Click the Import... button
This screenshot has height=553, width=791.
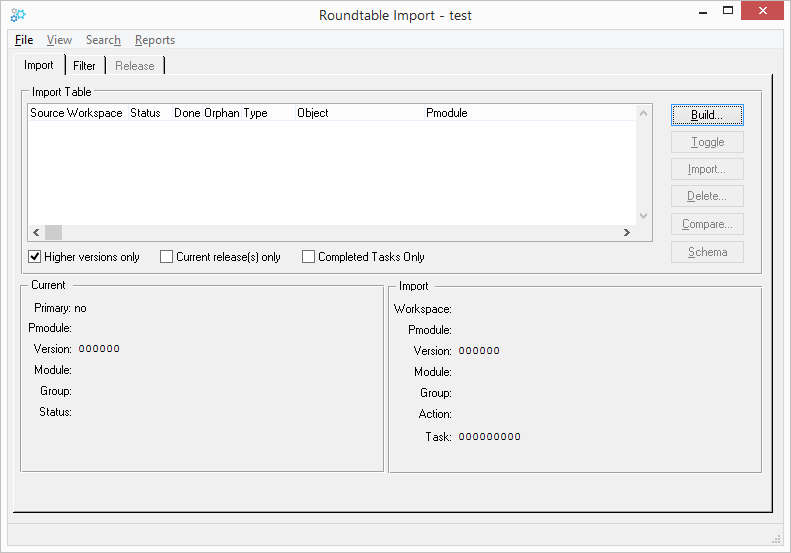tap(707, 169)
